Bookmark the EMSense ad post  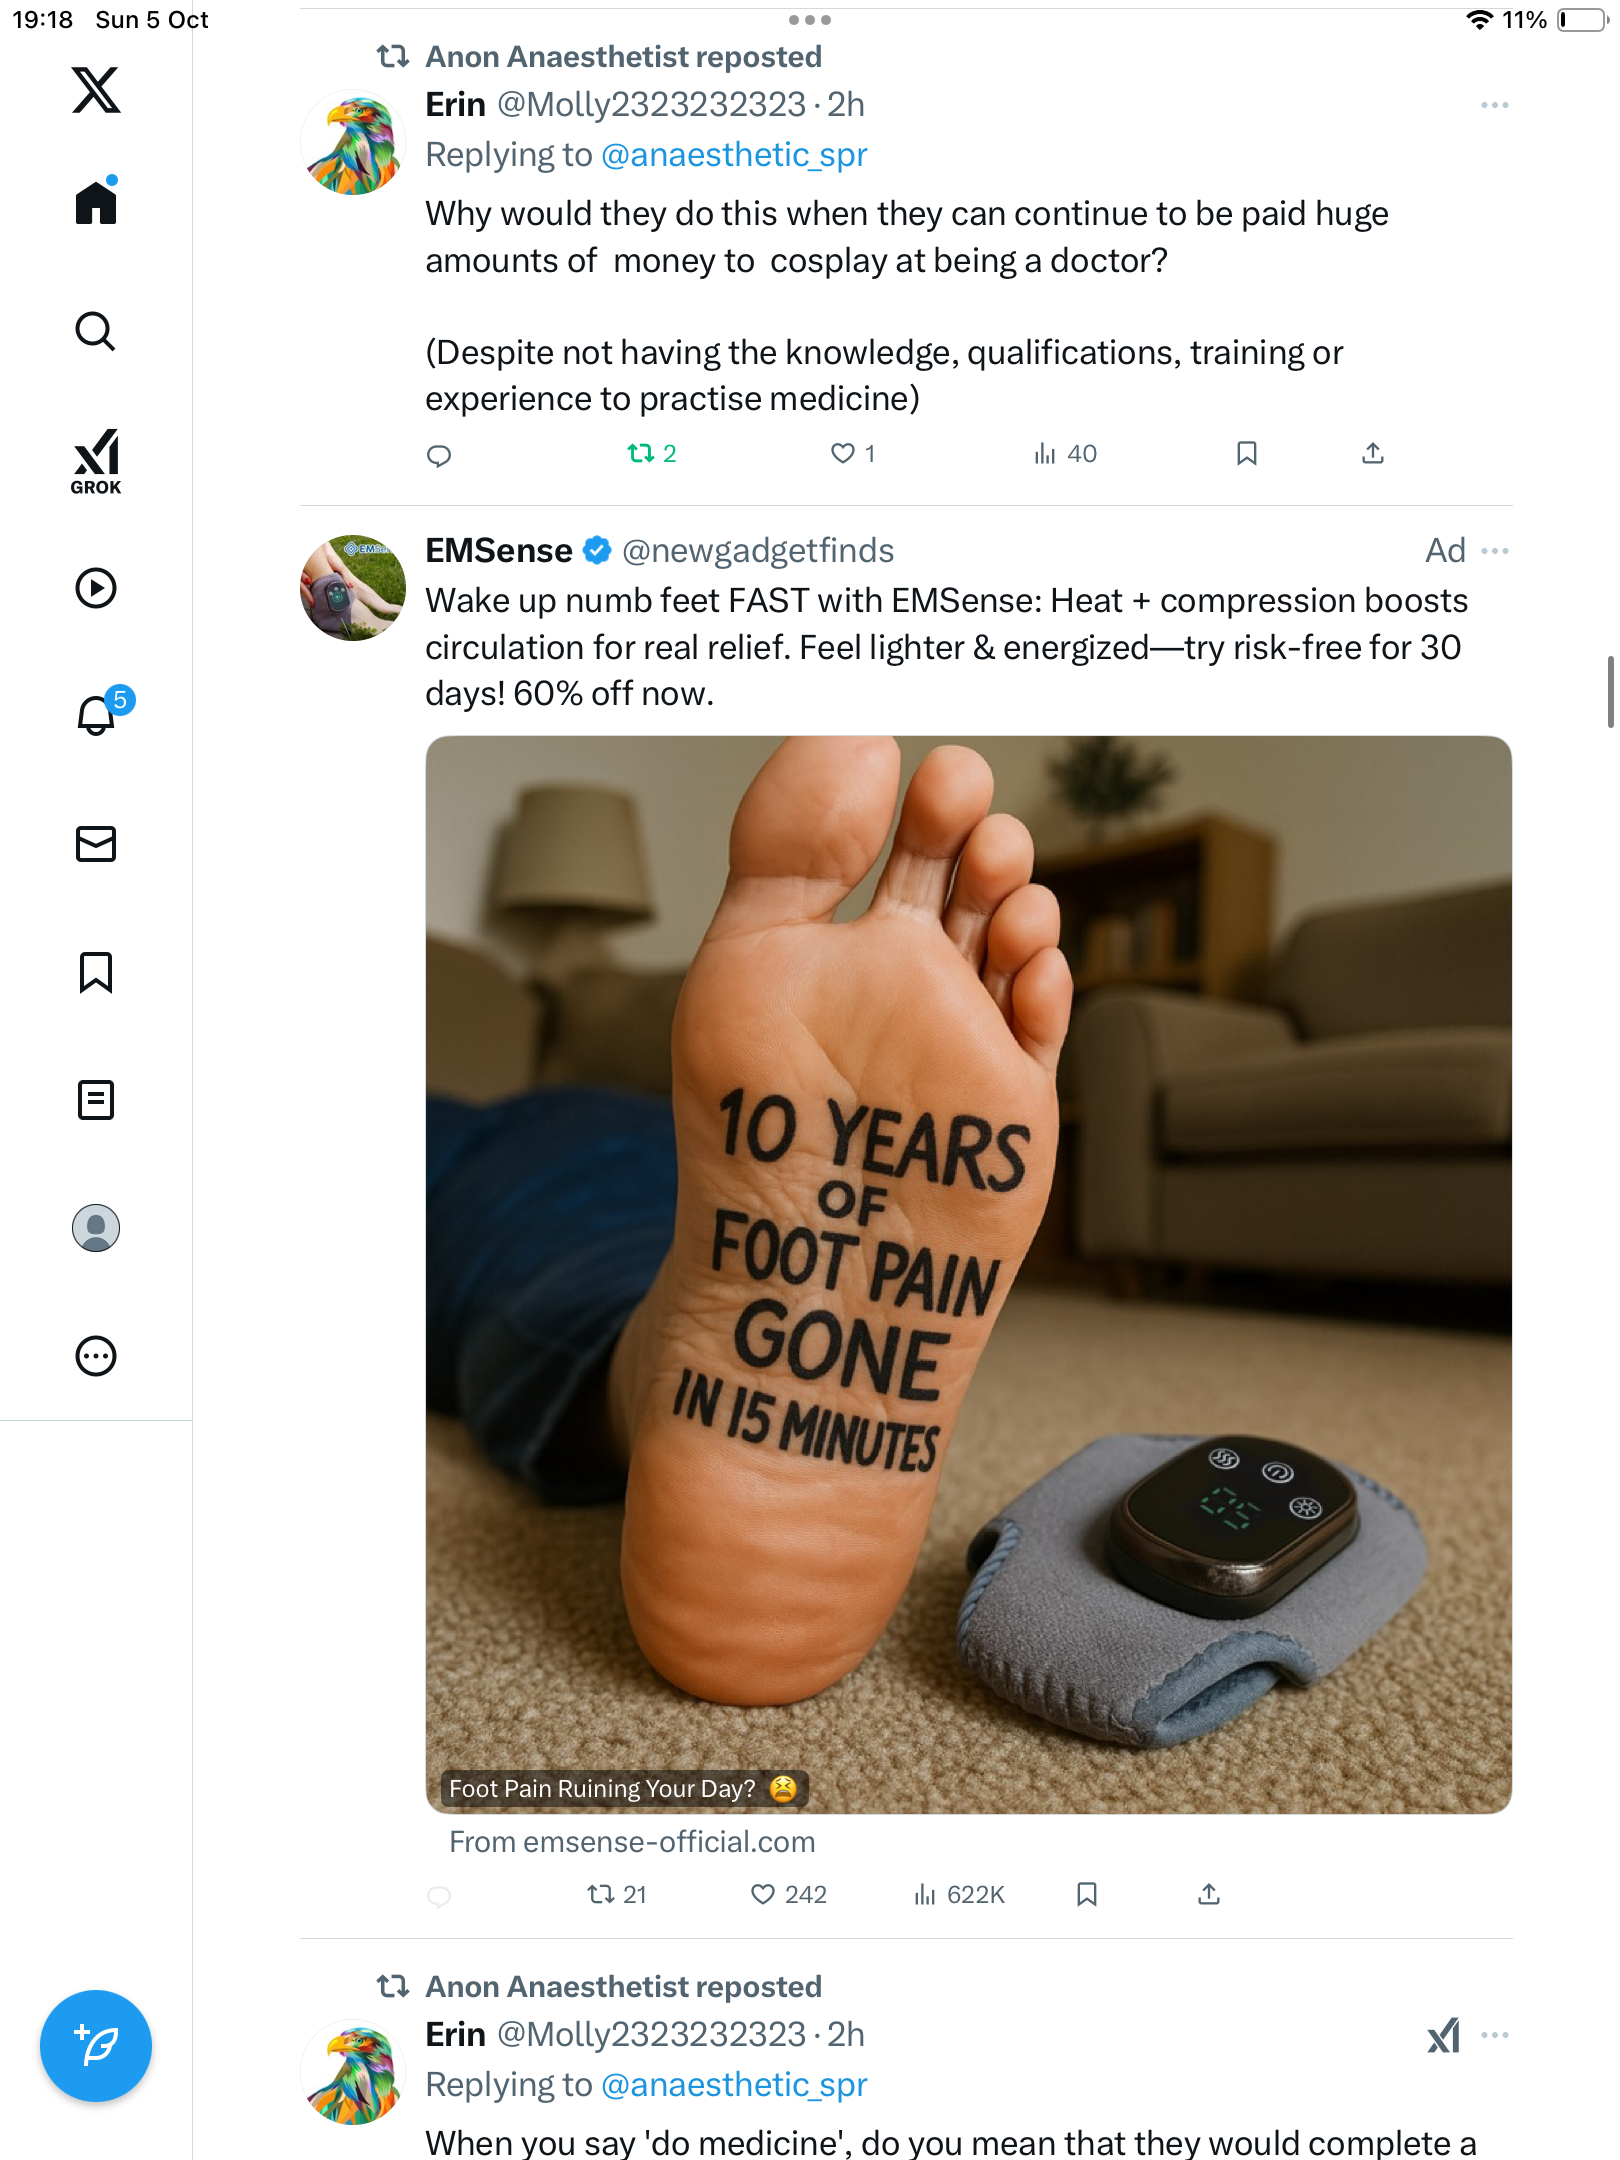click(x=1087, y=1894)
